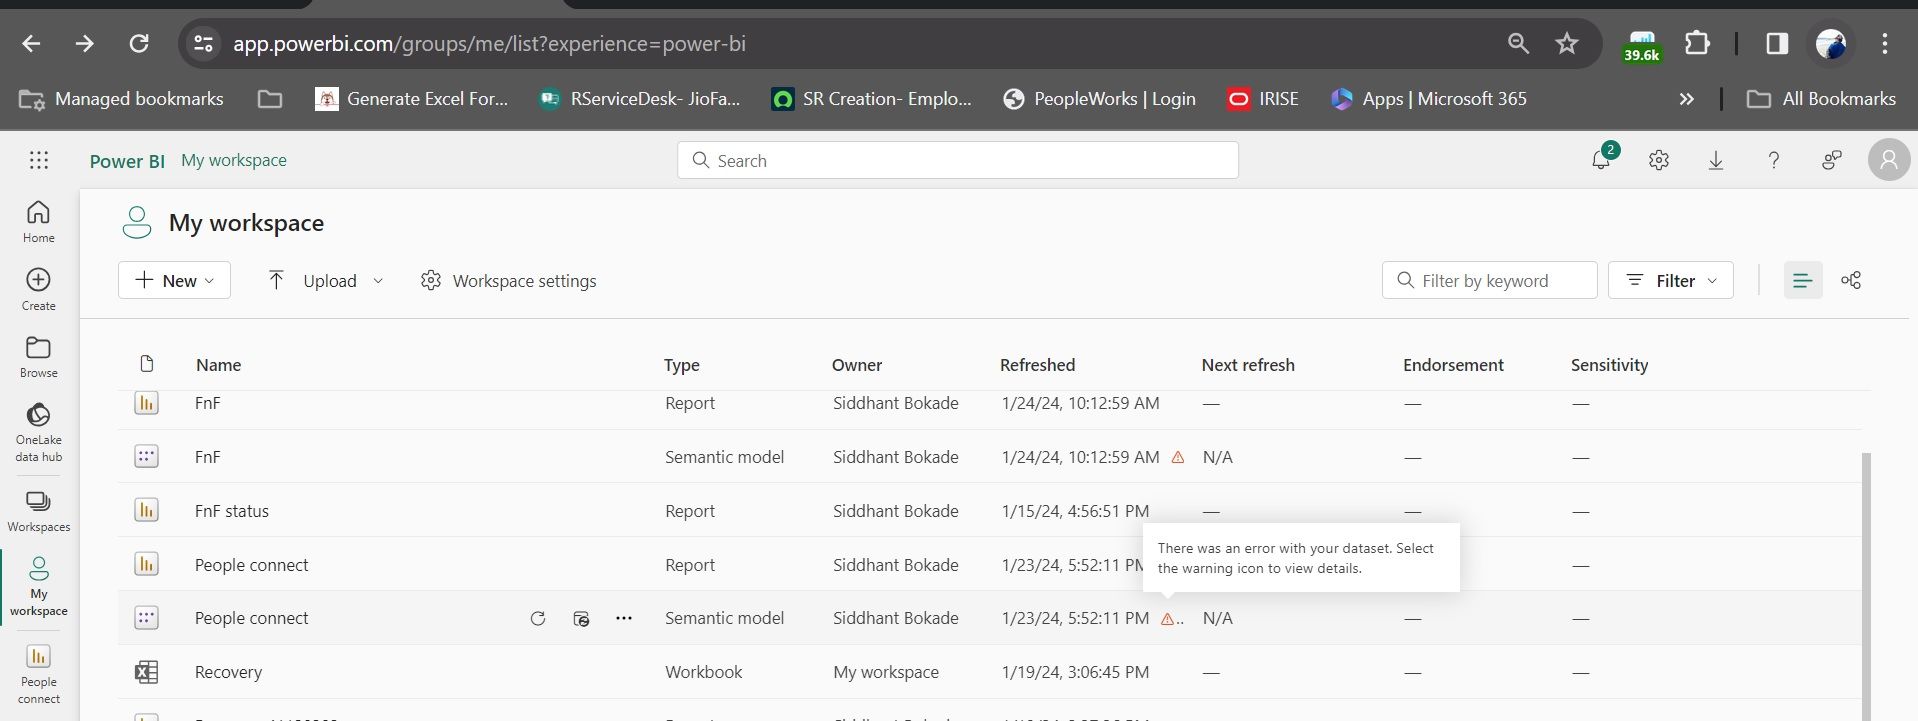Open Chrome extensions puzzle icon
1918x721 pixels.
click(x=1697, y=43)
